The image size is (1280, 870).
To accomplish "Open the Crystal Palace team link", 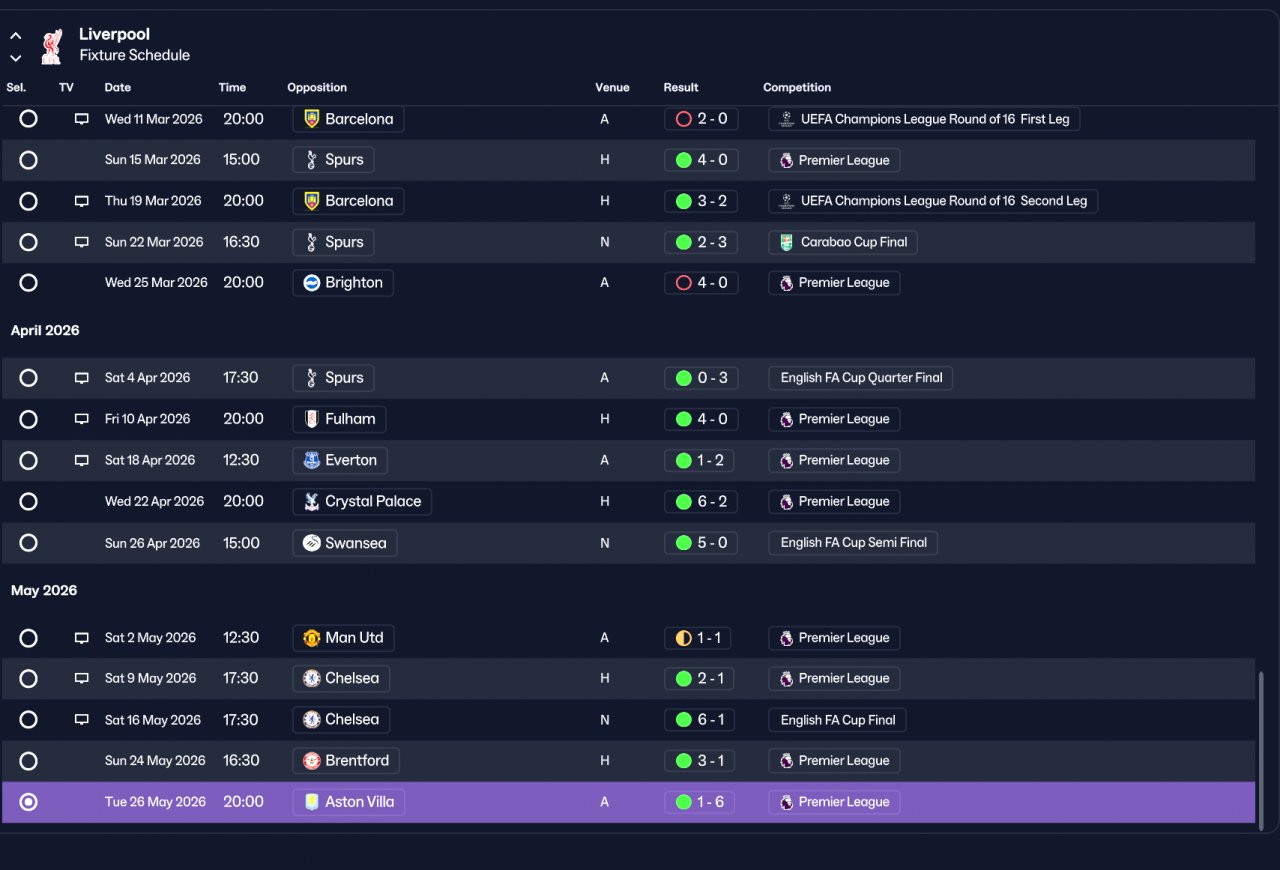I will [362, 502].
